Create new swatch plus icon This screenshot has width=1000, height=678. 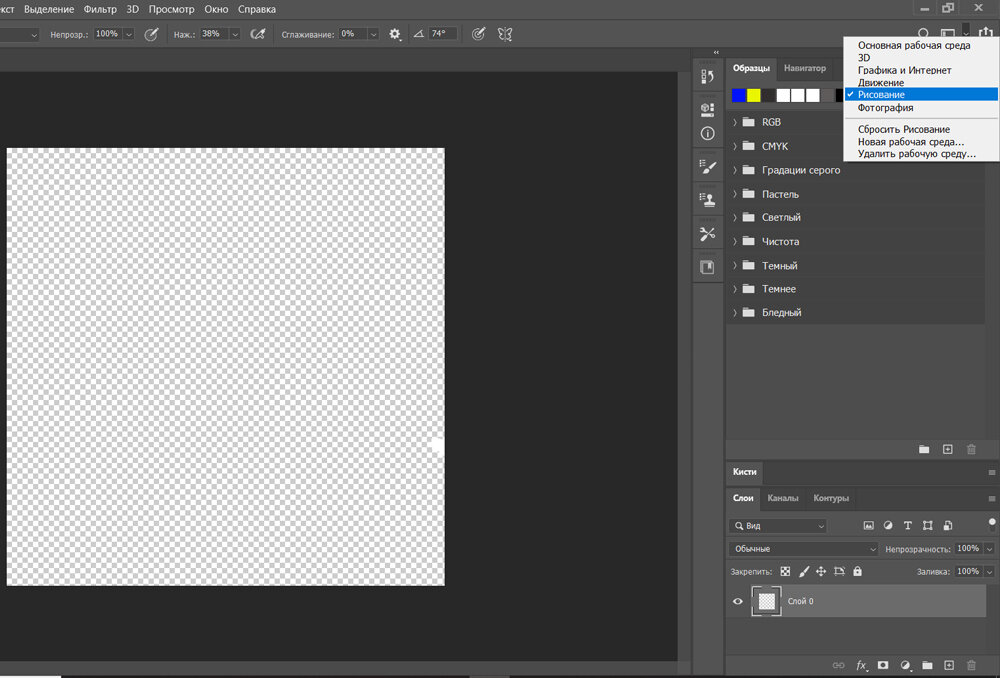pos(948,450)
